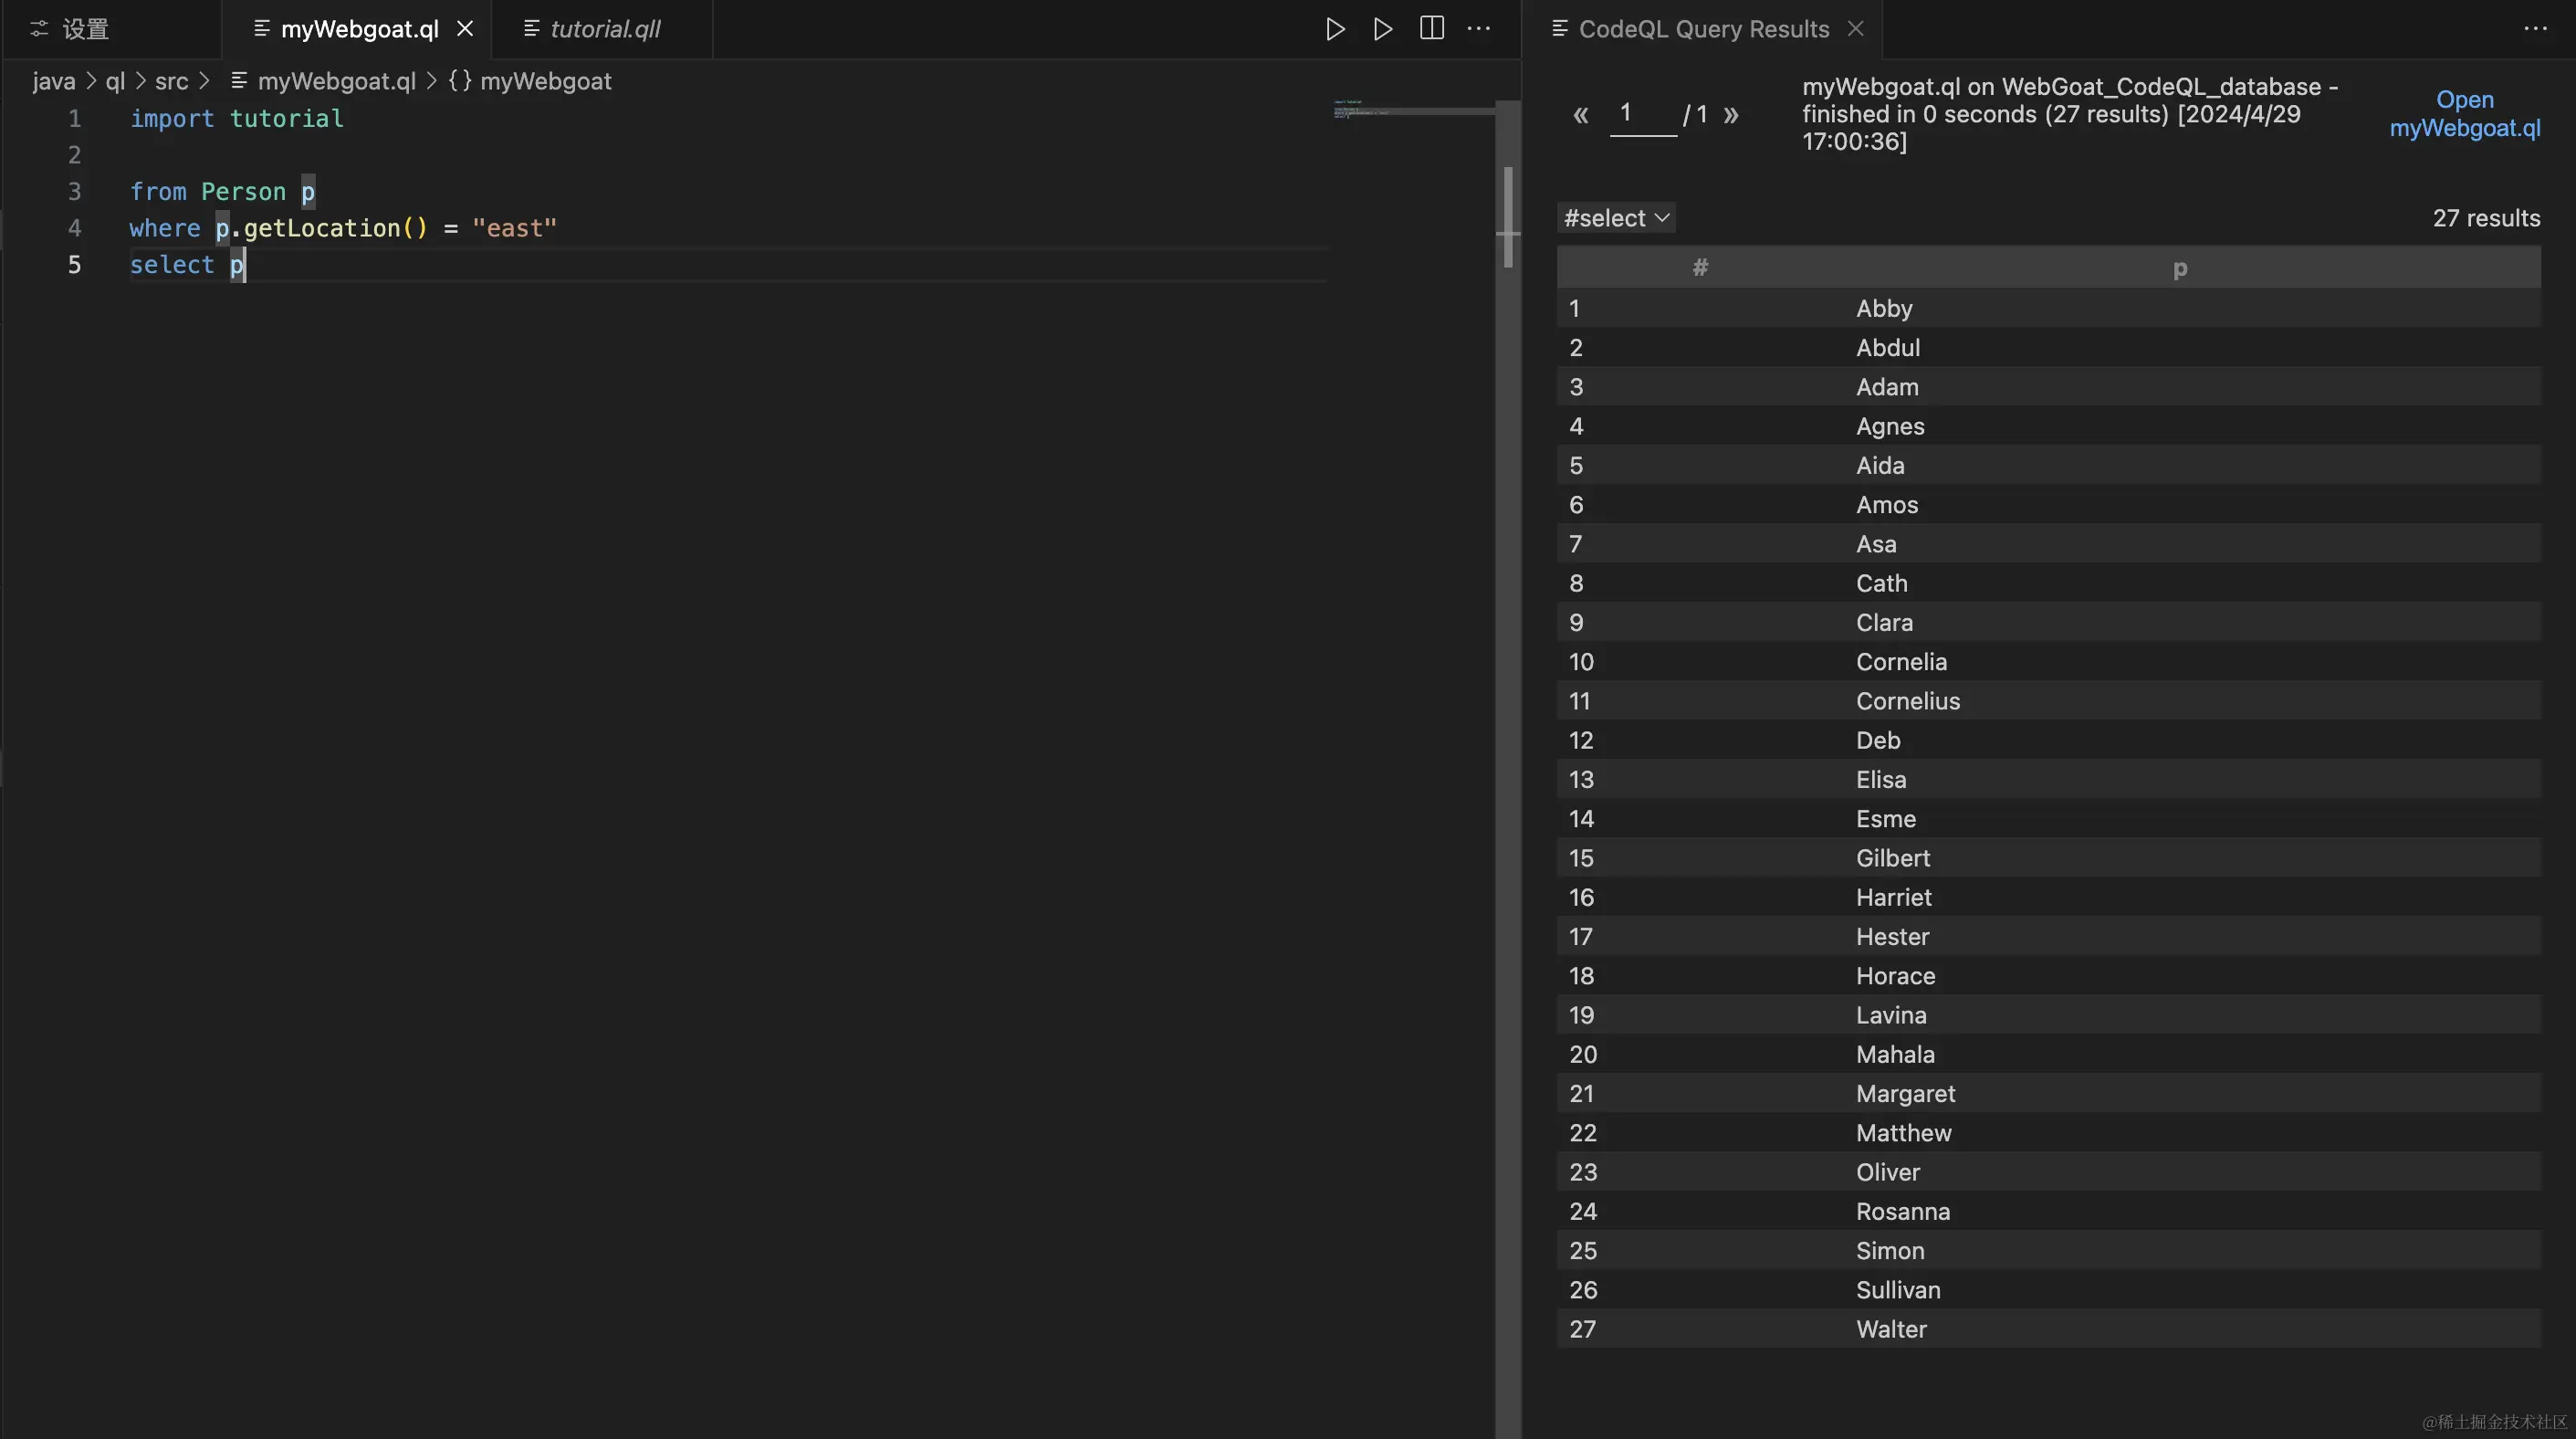Select the Amos result row
The height and width of the screenshot is (1439, 2576).
[x=2049, y=504]
